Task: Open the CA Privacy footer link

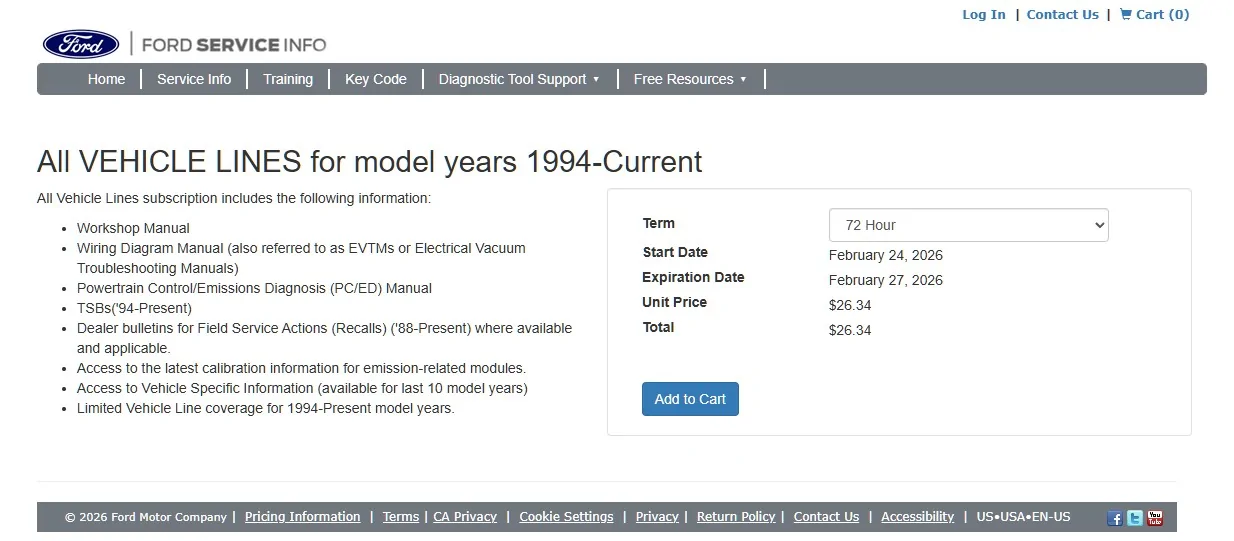Action: (465, 517)
